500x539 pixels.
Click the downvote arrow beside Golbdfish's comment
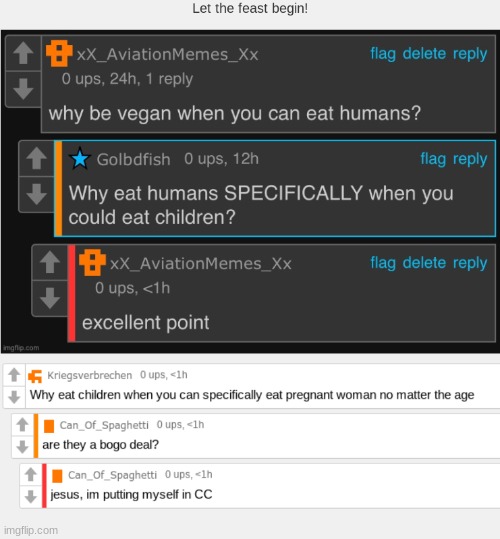(x=36, y=194)
